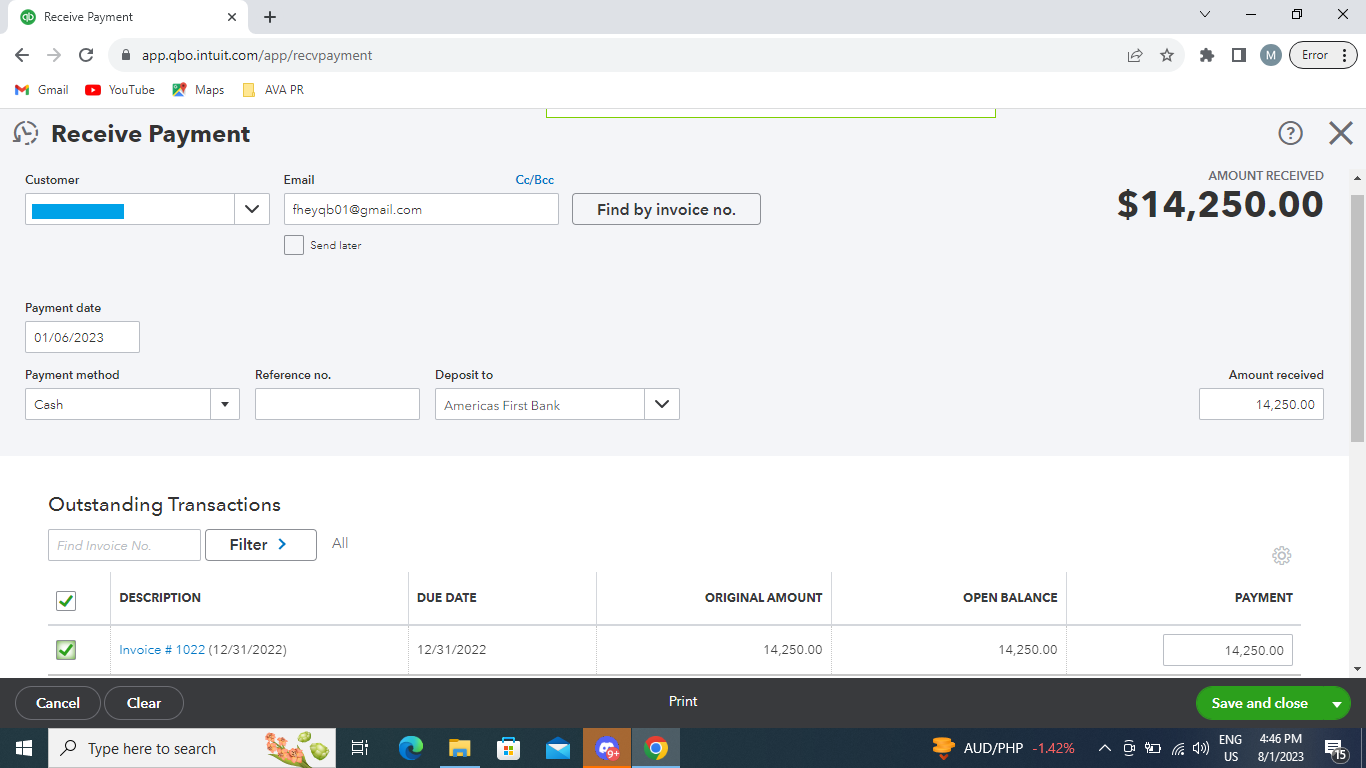Open Microsoft Store from the taskbar
1366x768 pixels.
coord(509,748)
